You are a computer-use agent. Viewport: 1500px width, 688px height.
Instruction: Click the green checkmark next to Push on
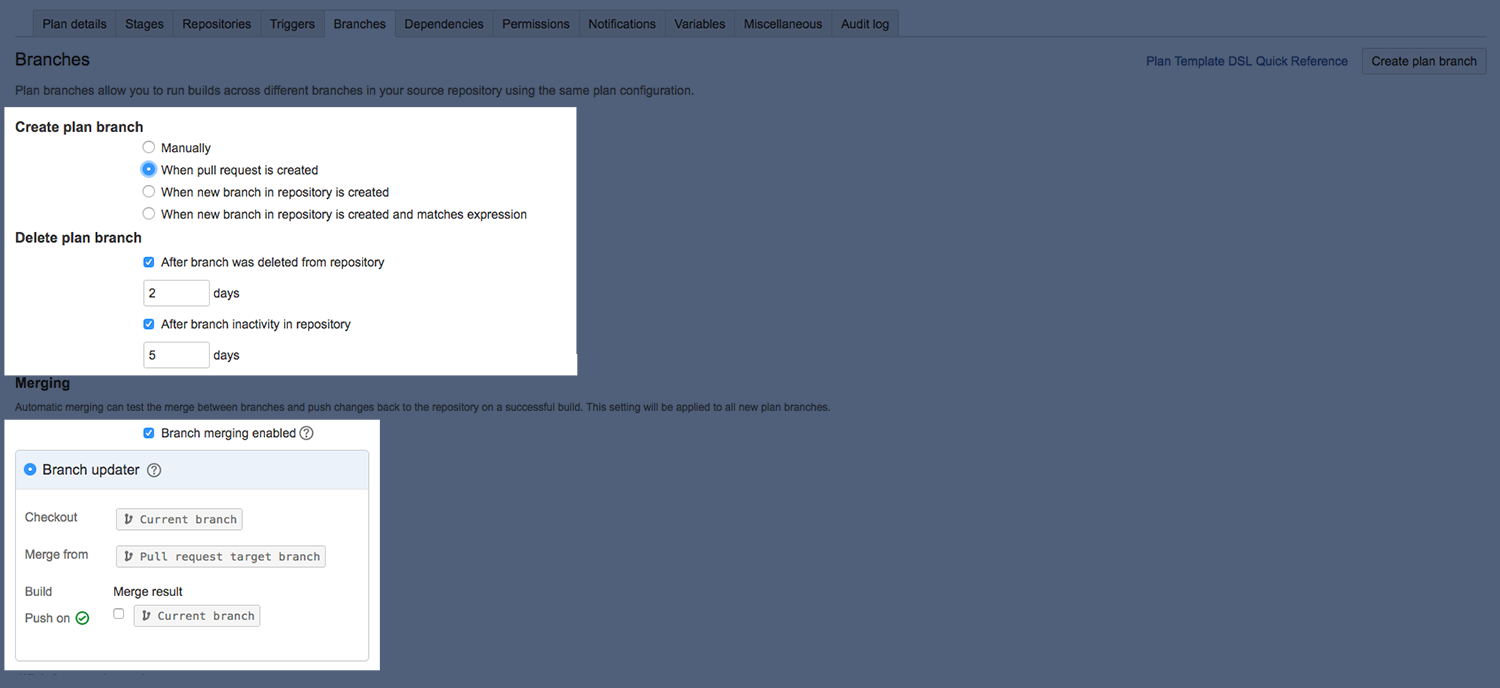83,618
